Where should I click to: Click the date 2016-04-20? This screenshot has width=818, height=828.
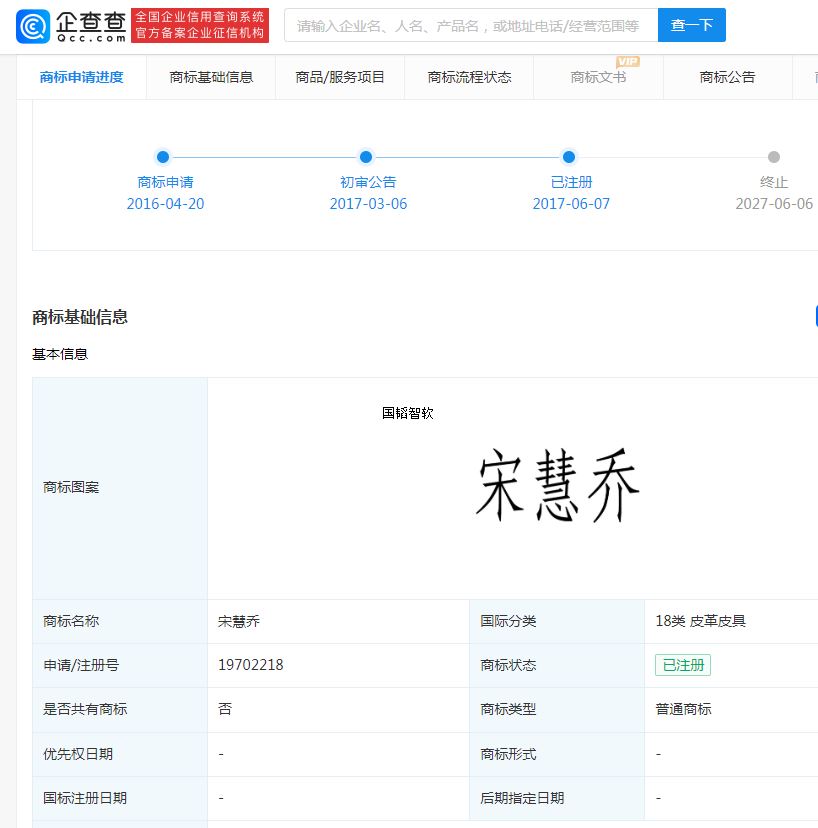tap(165, 204)
